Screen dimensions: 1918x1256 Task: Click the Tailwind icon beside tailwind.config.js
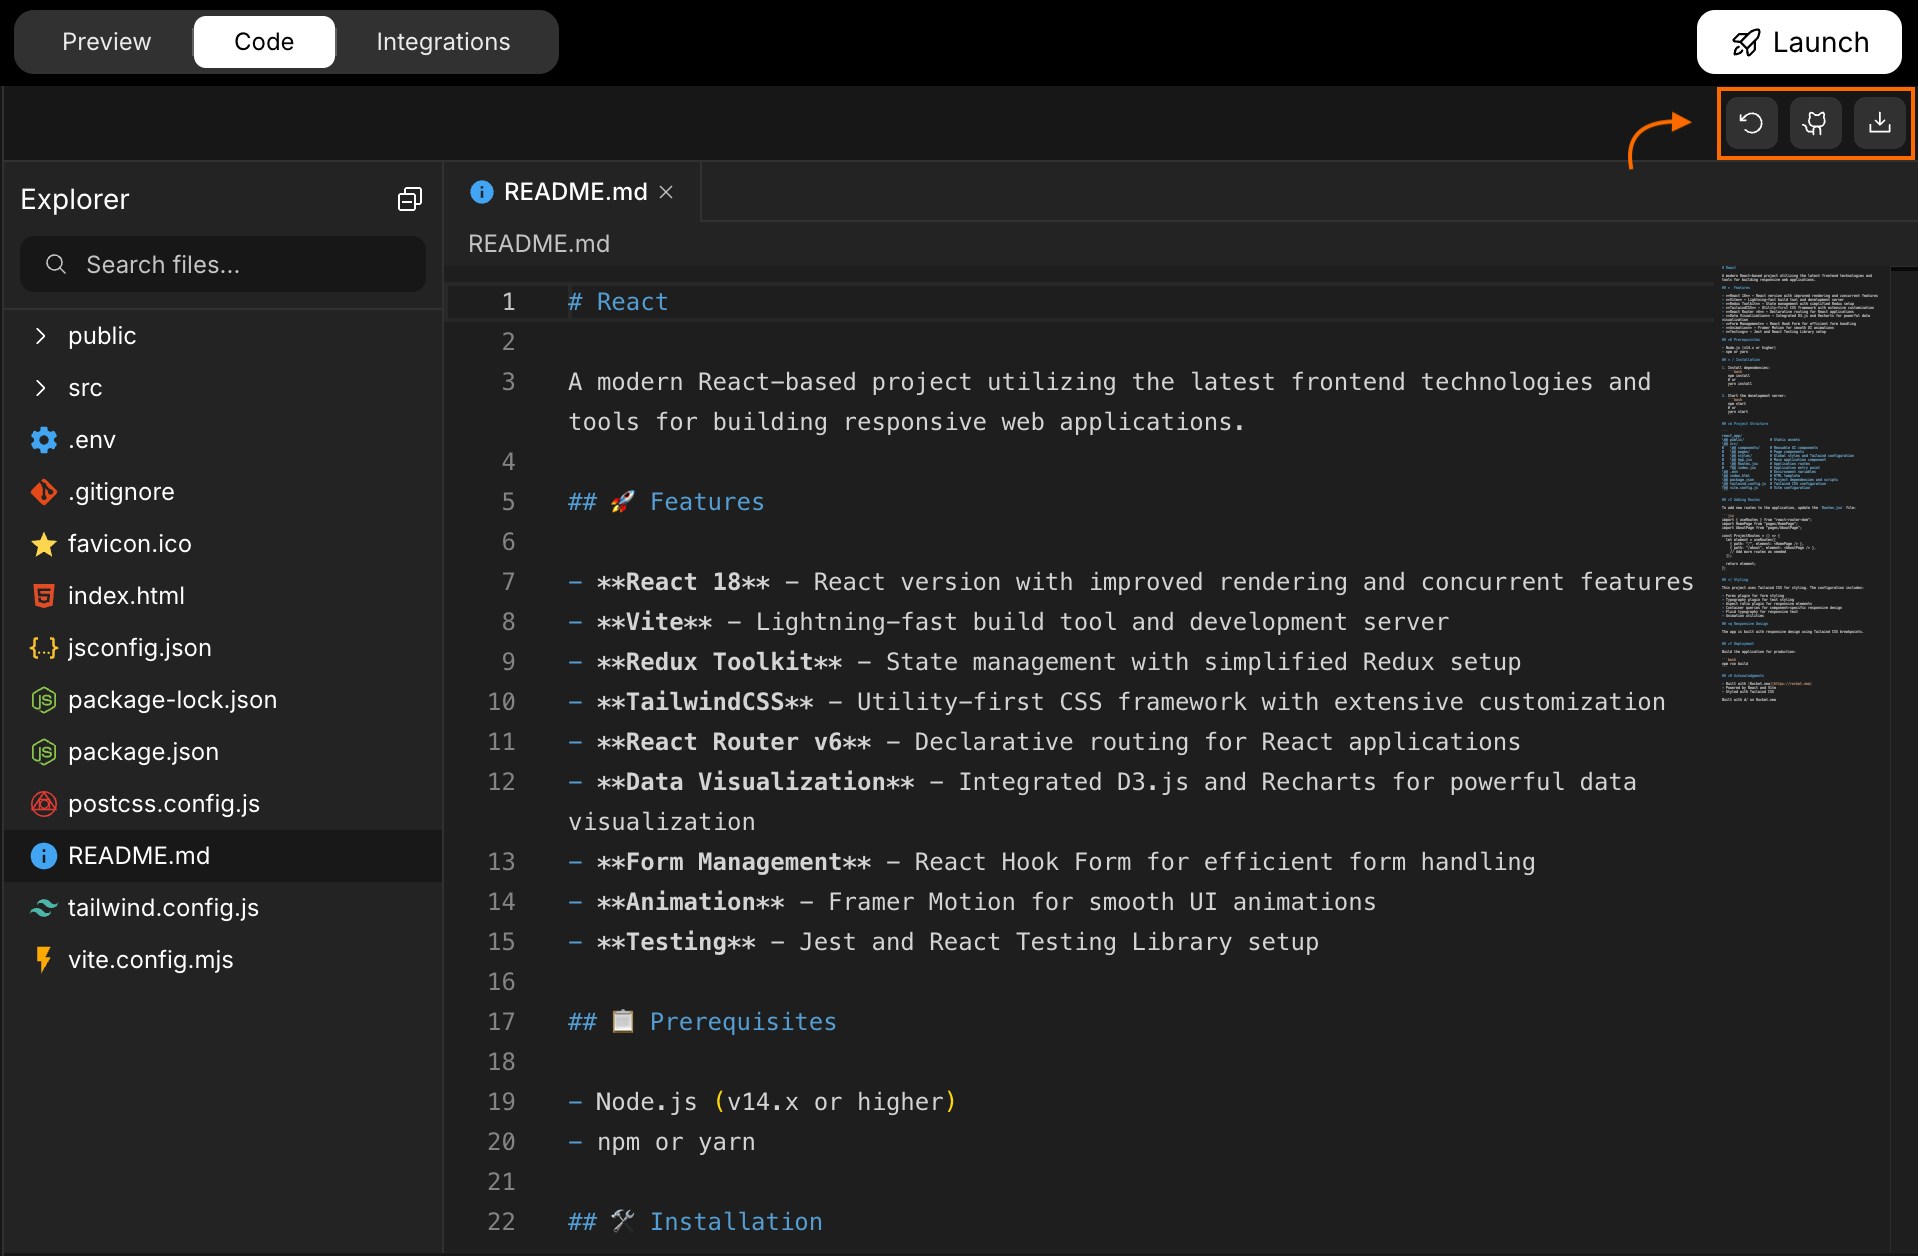point(43,908)
